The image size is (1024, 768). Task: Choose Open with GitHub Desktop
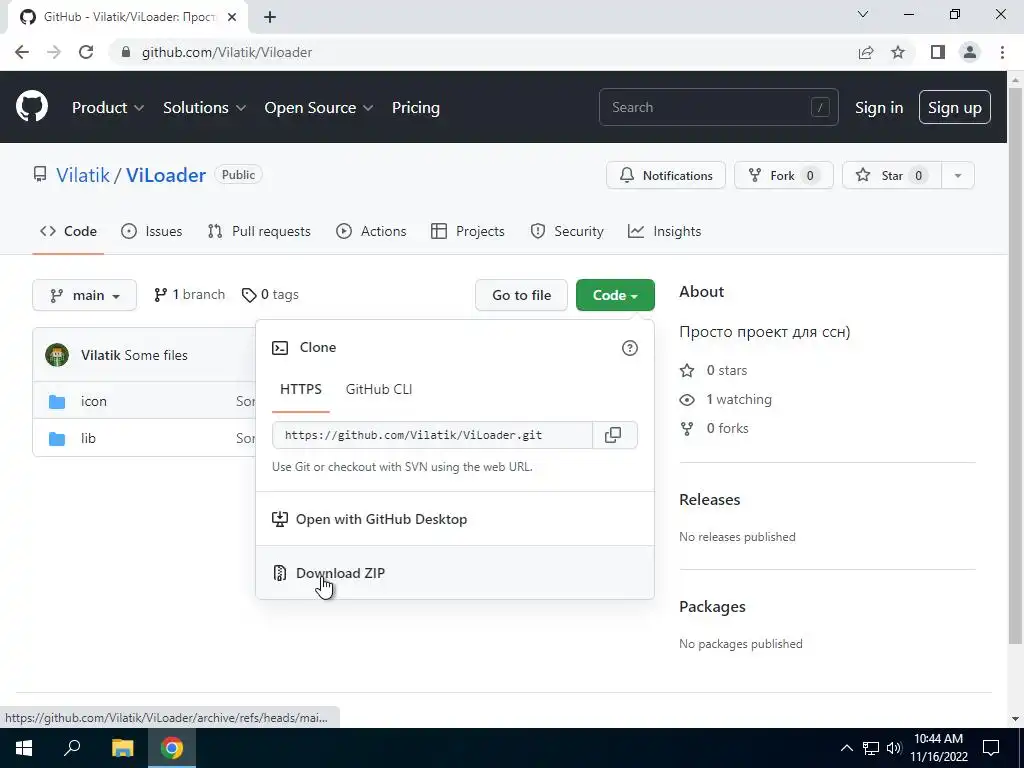[455, 519]
